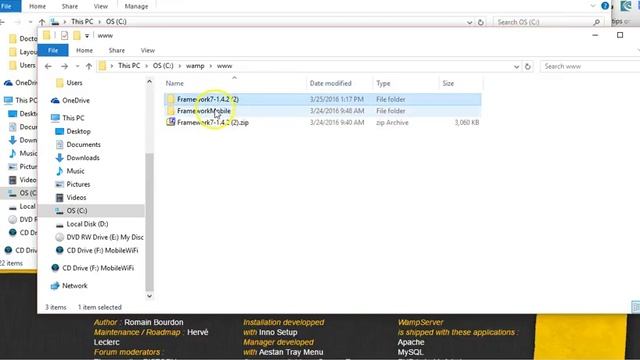This screenshot has height=360, width=640.
Task: Open recent locations dropdown in www window
Action: (x=77, y=66)
